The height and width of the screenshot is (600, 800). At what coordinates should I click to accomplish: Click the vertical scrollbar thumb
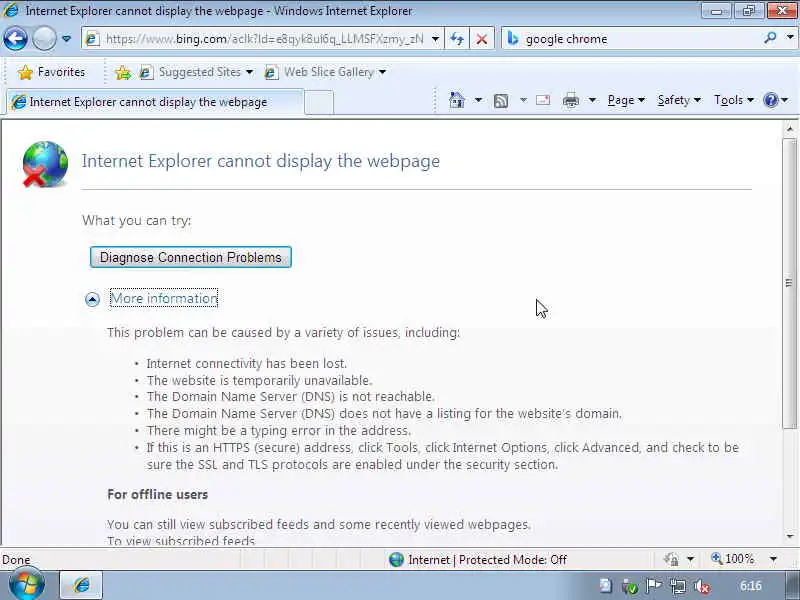[789, 283]
